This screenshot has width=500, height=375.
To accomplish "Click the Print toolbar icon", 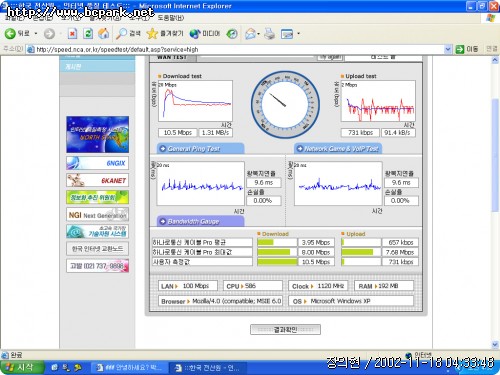I will coord(269,34).
